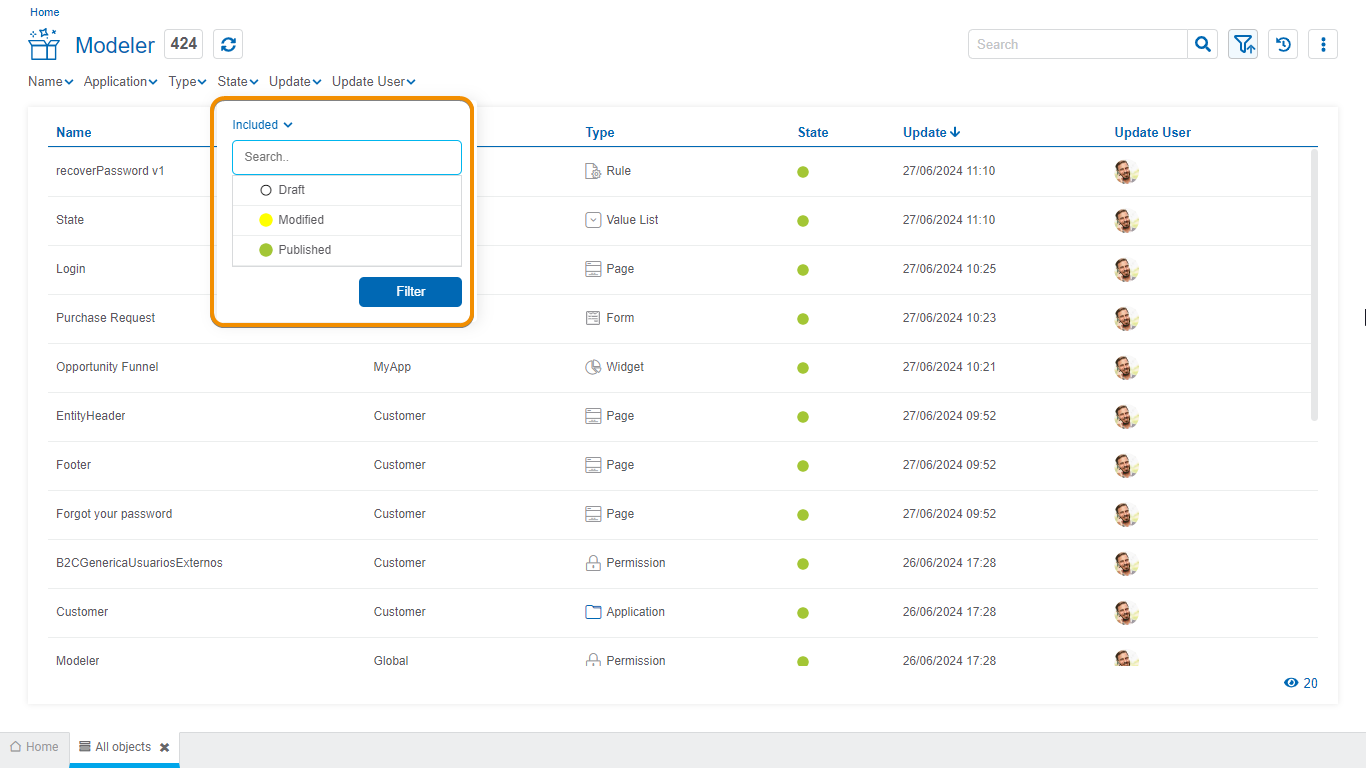
Task: Switch to the All objects tab
Action: [115, 747]
